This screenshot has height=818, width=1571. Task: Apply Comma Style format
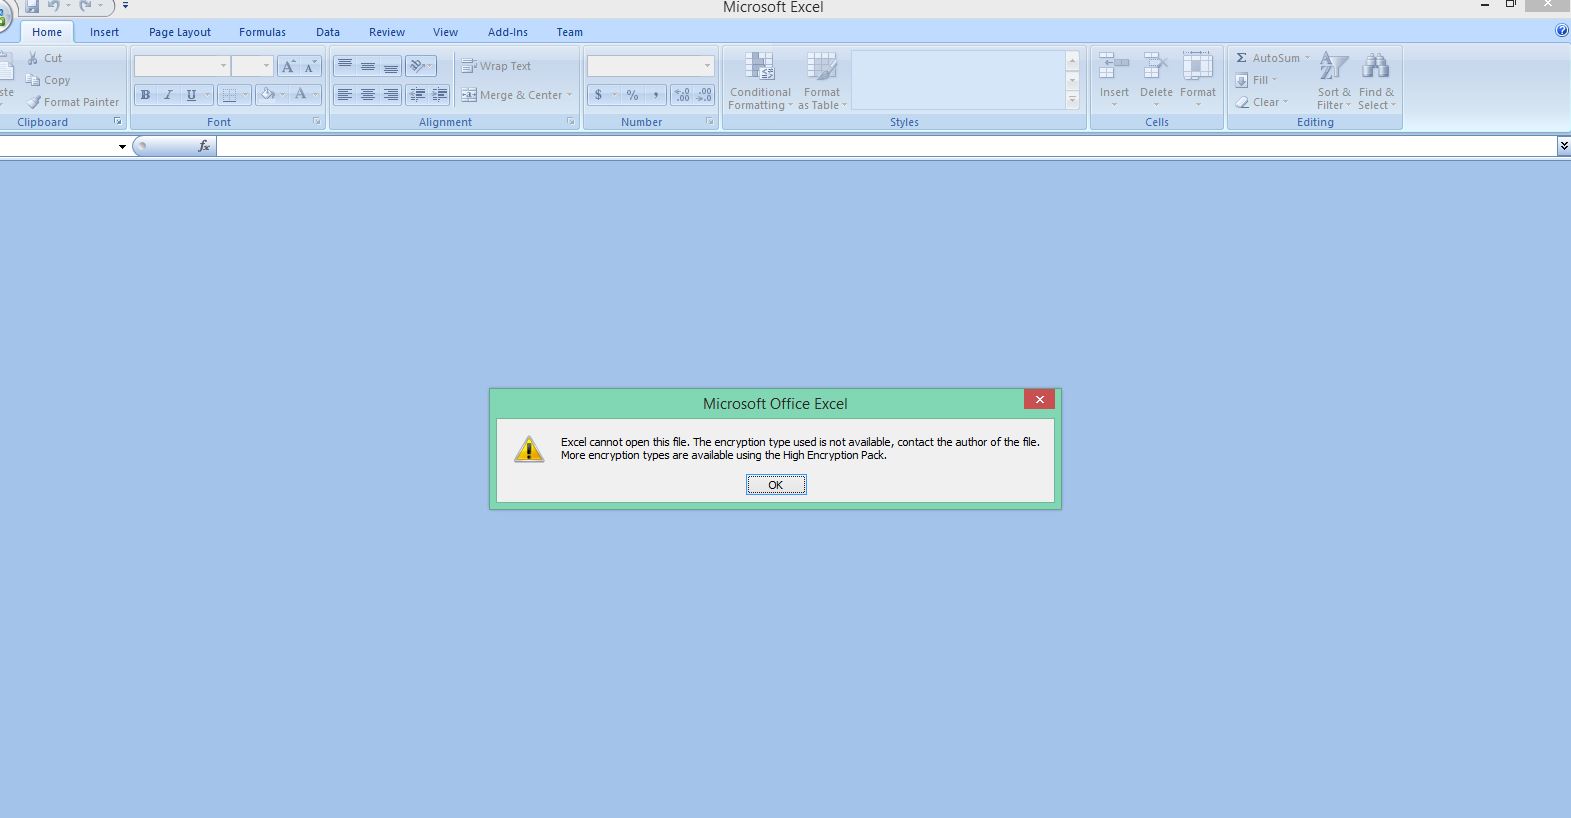click(655, 95)
